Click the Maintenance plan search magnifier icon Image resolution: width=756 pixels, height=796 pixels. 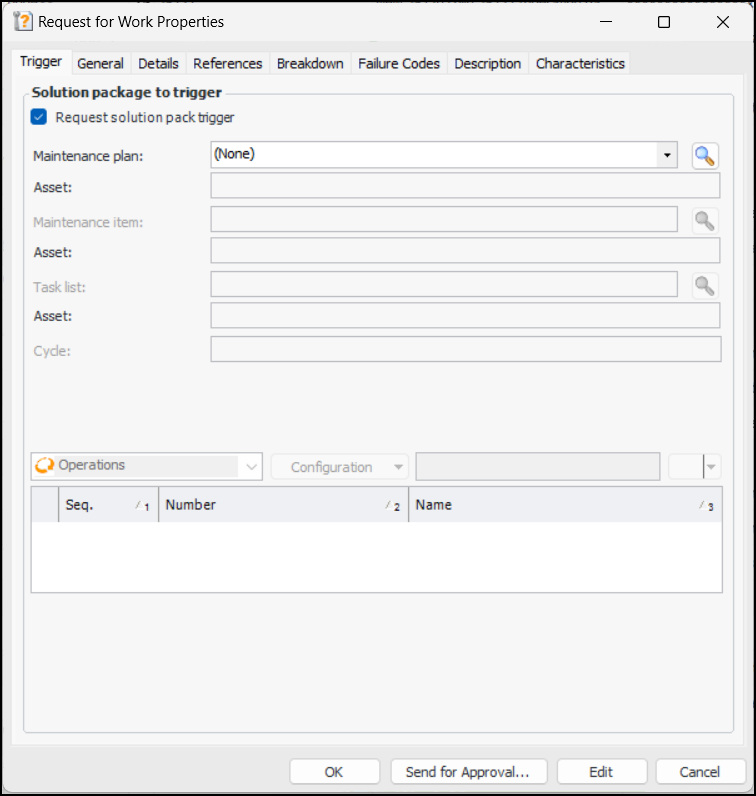click(705, 156)
